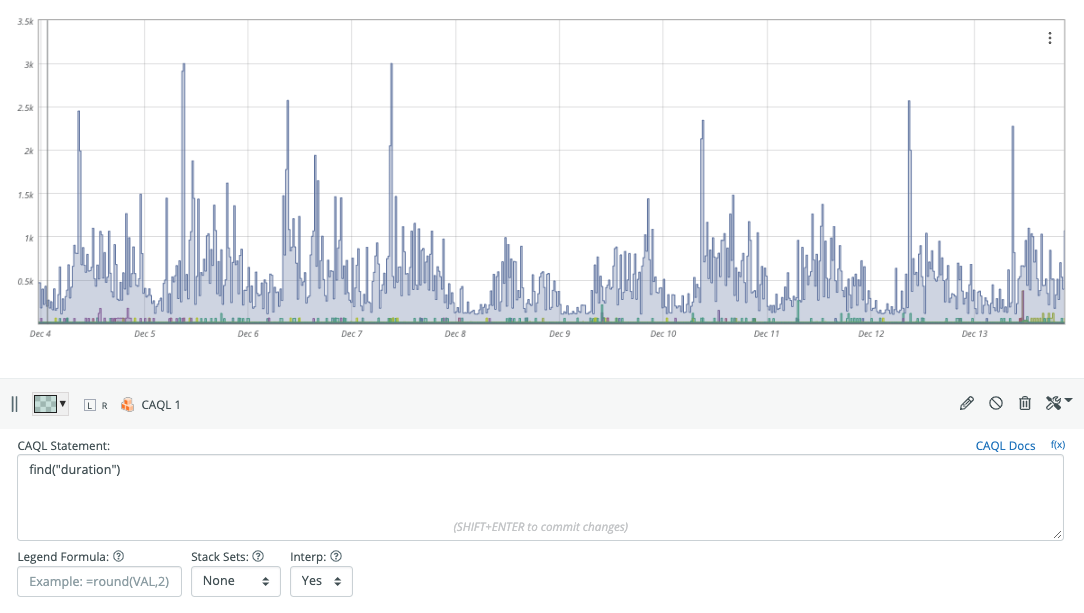Screen dimensions: 1084x613
Task: Open the help icon next to Legend Formula
Action: [x=120, y=556]
